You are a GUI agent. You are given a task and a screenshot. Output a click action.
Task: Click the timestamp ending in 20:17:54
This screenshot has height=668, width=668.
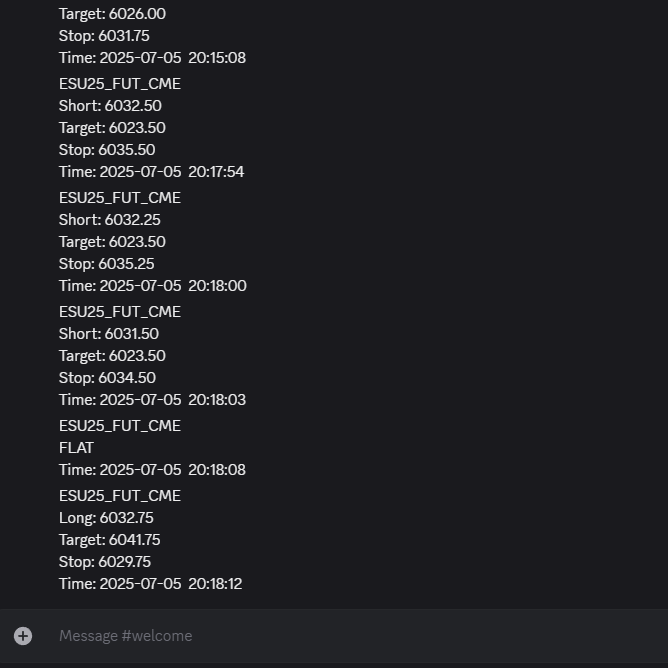151,172
